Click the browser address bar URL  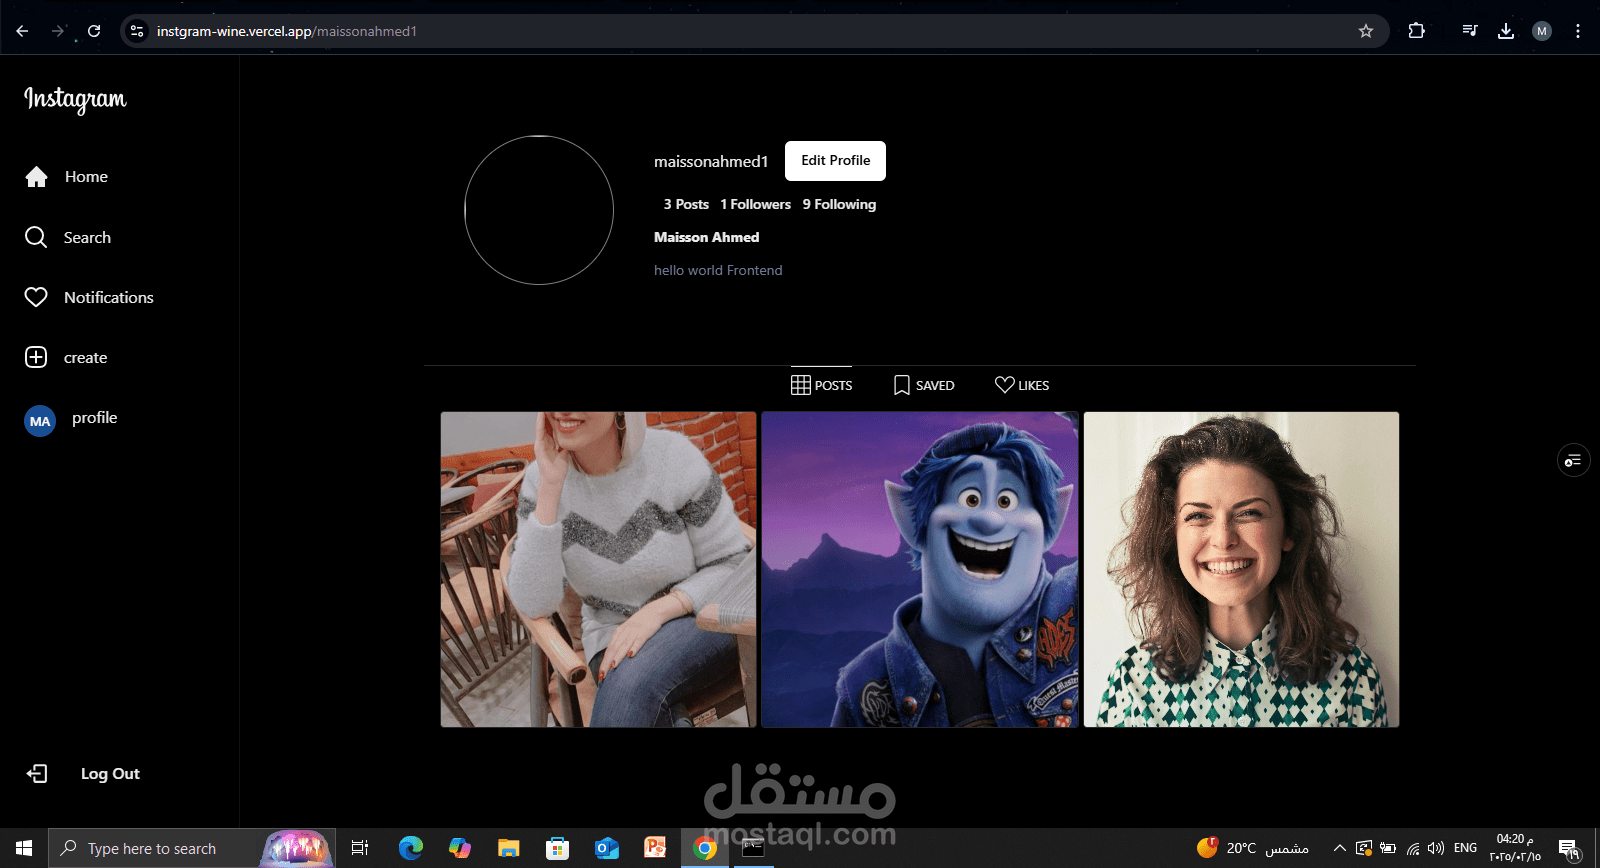287,31
